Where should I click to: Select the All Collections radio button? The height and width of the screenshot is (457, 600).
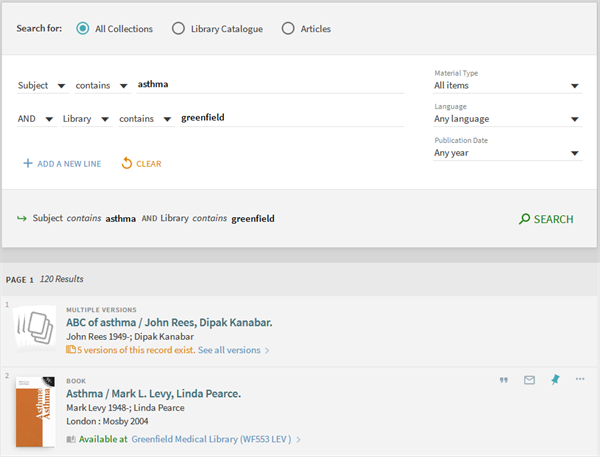[x=82, y=29]
